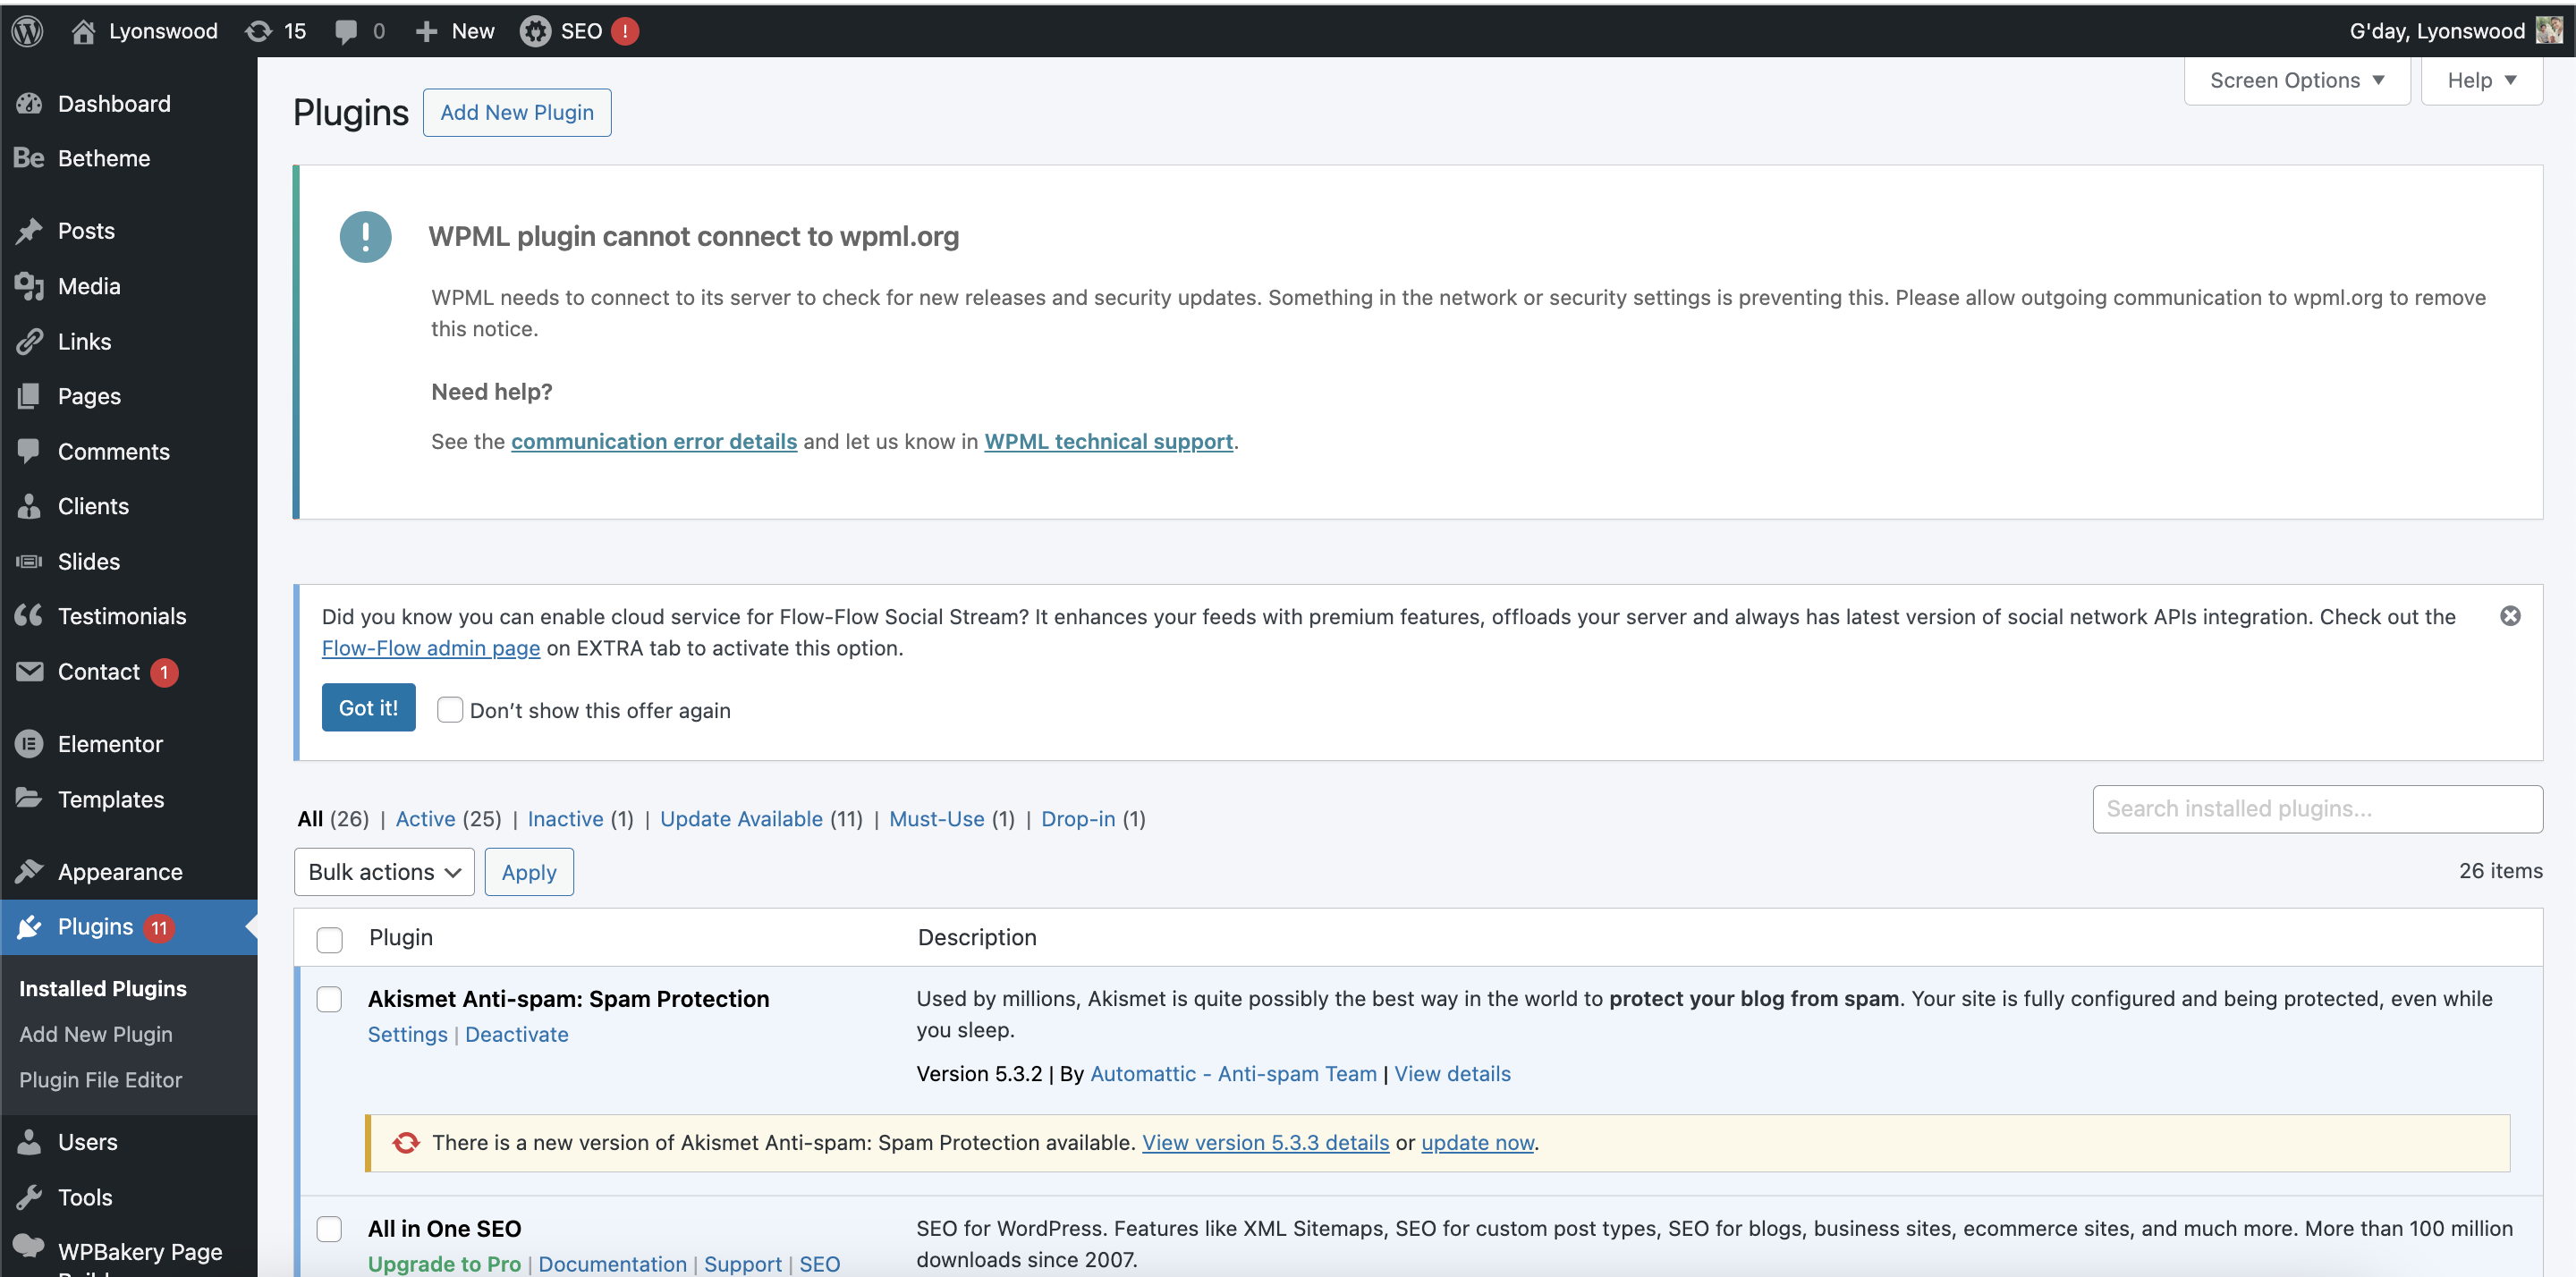Click the Contact notification badge 1
Viewport: 2576px width, 1277px height.
click(165, 672)
